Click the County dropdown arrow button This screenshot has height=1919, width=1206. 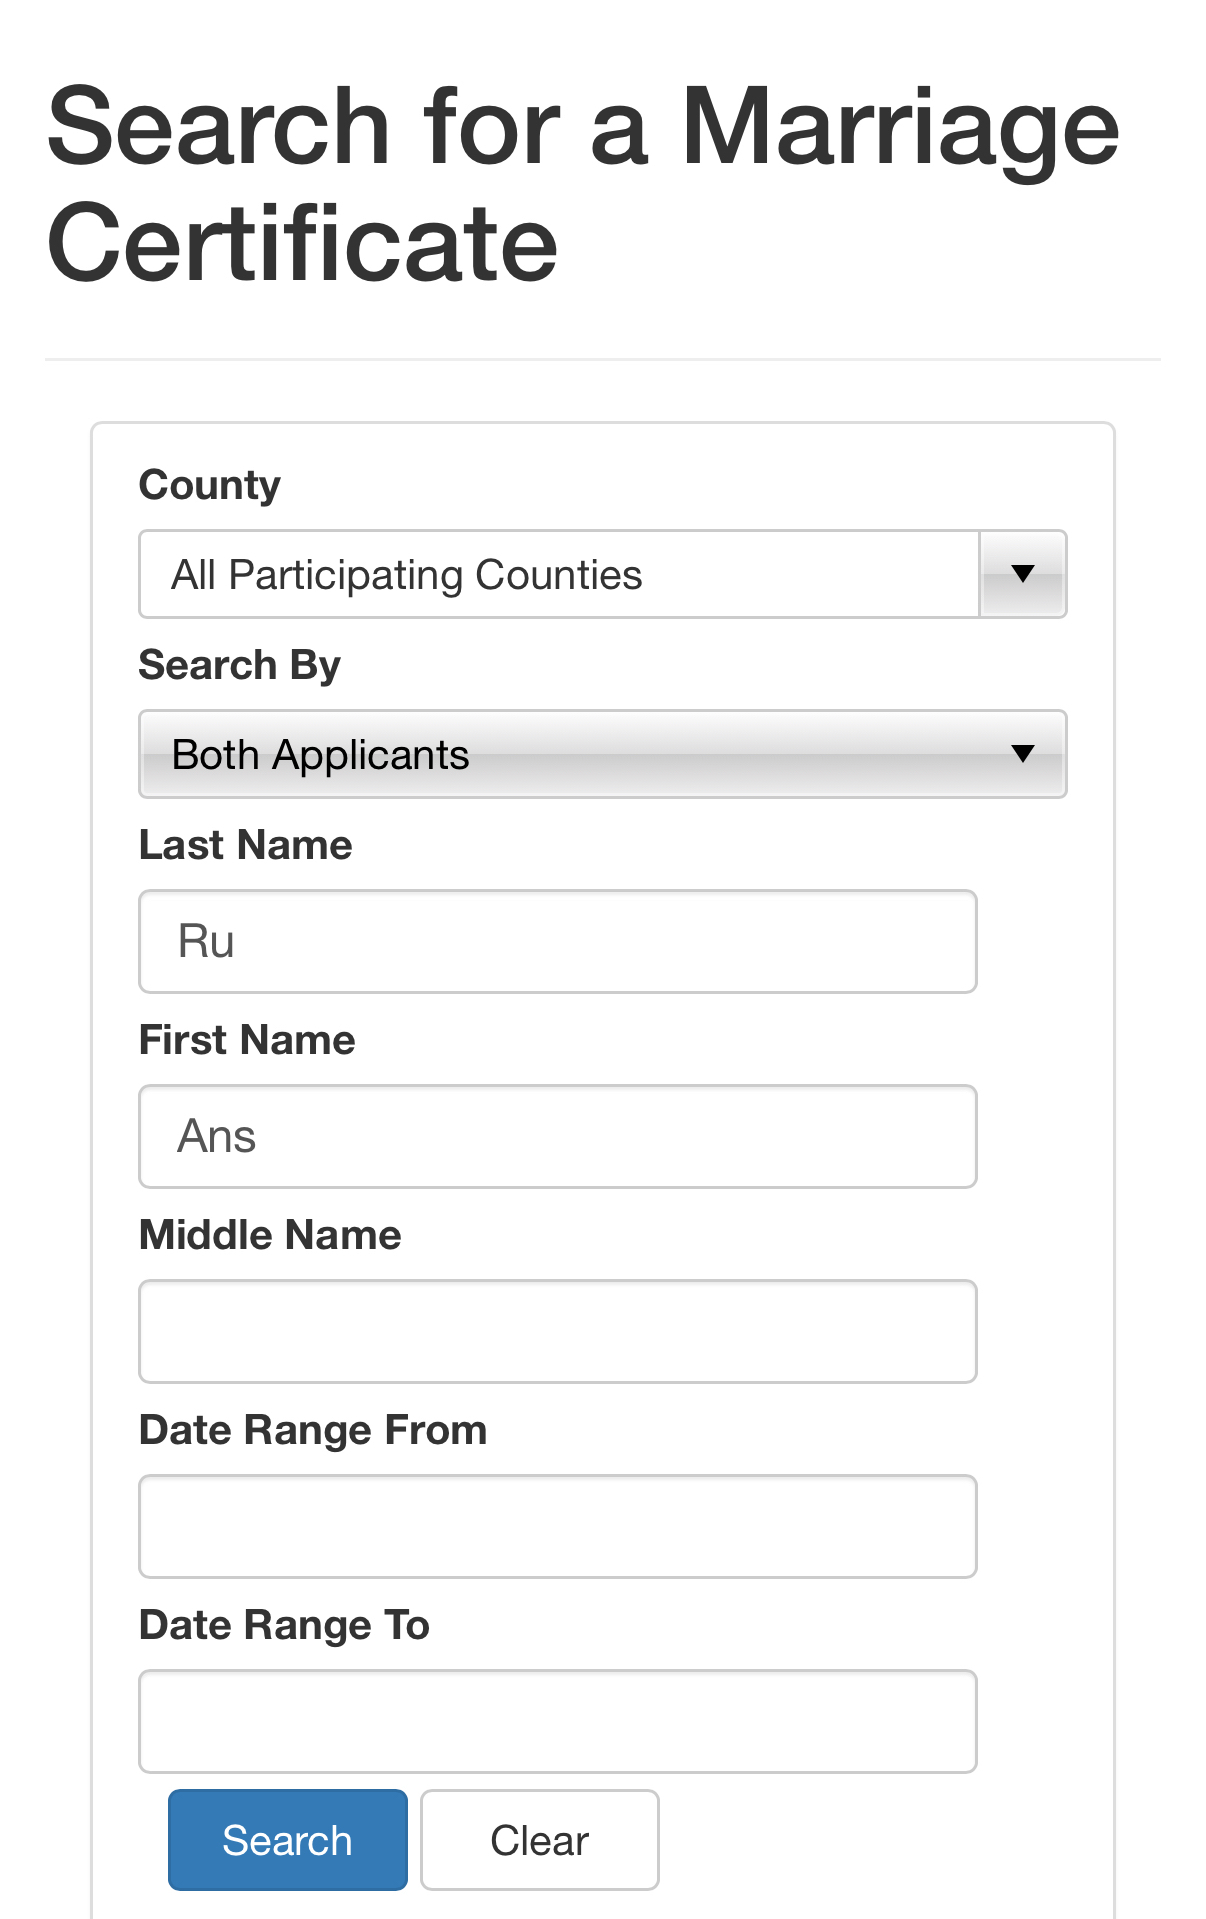[x=1022, y=574]
